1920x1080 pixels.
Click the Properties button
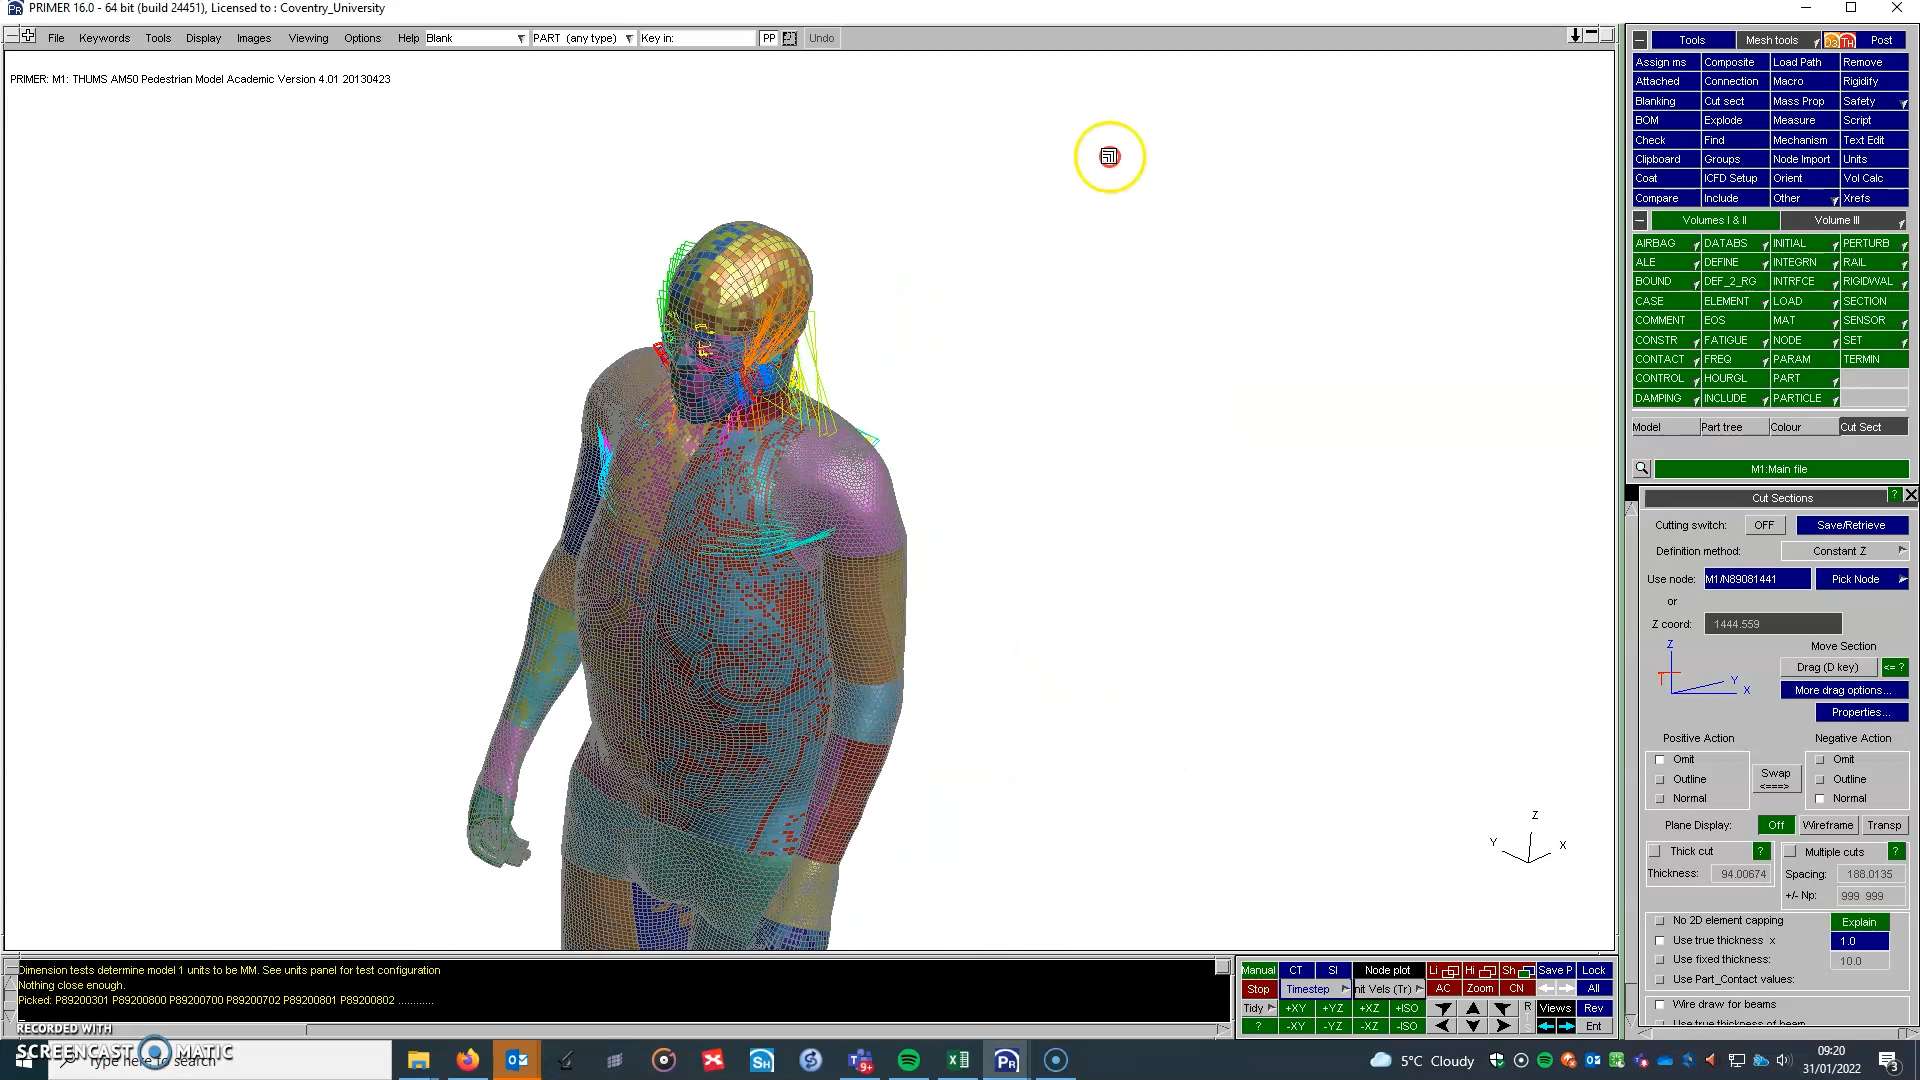(x=1861, y=712)
